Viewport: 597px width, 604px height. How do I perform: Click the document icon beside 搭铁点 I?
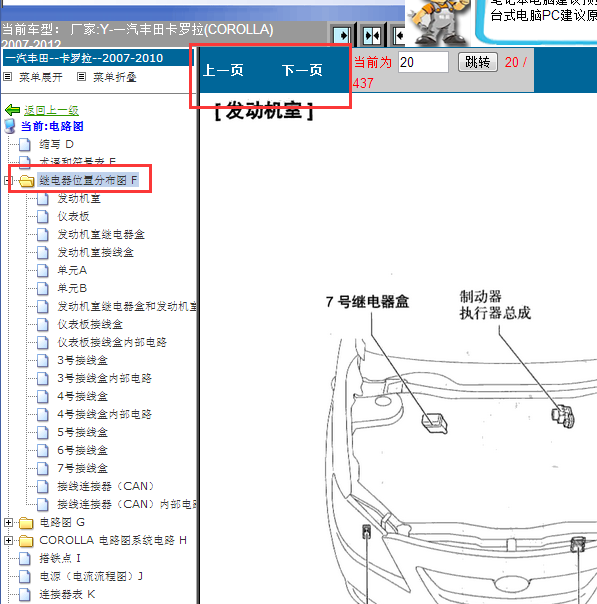25,559
